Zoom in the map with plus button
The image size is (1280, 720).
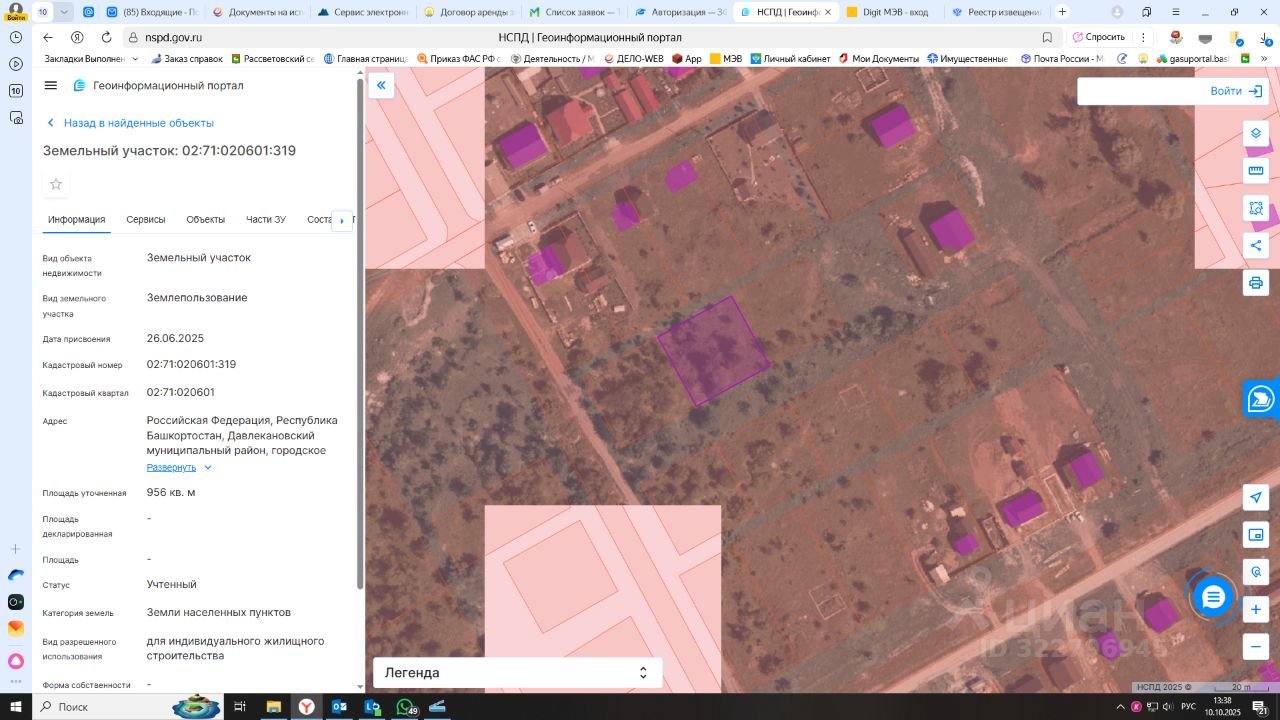[1256, 609]
